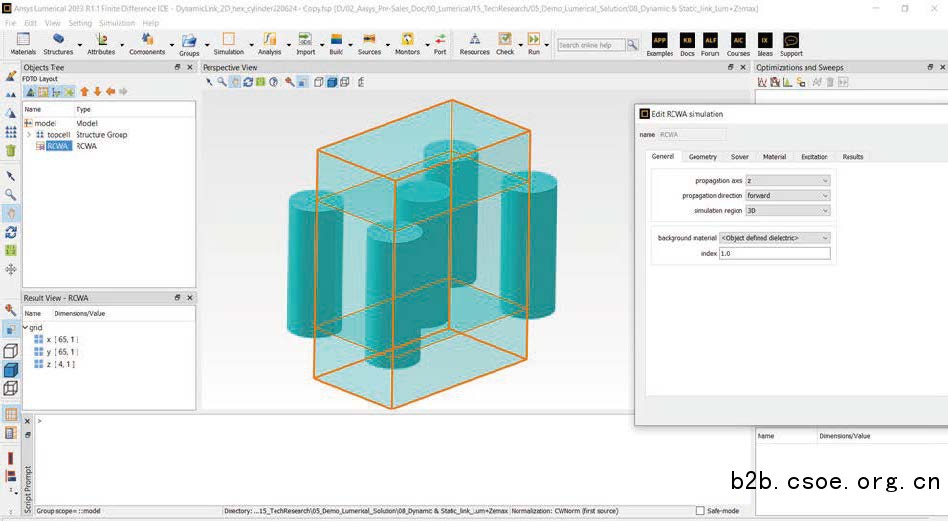Screen dimensions: 948x521
Task: Open the Examples APP icon
Action: [660, 40]
